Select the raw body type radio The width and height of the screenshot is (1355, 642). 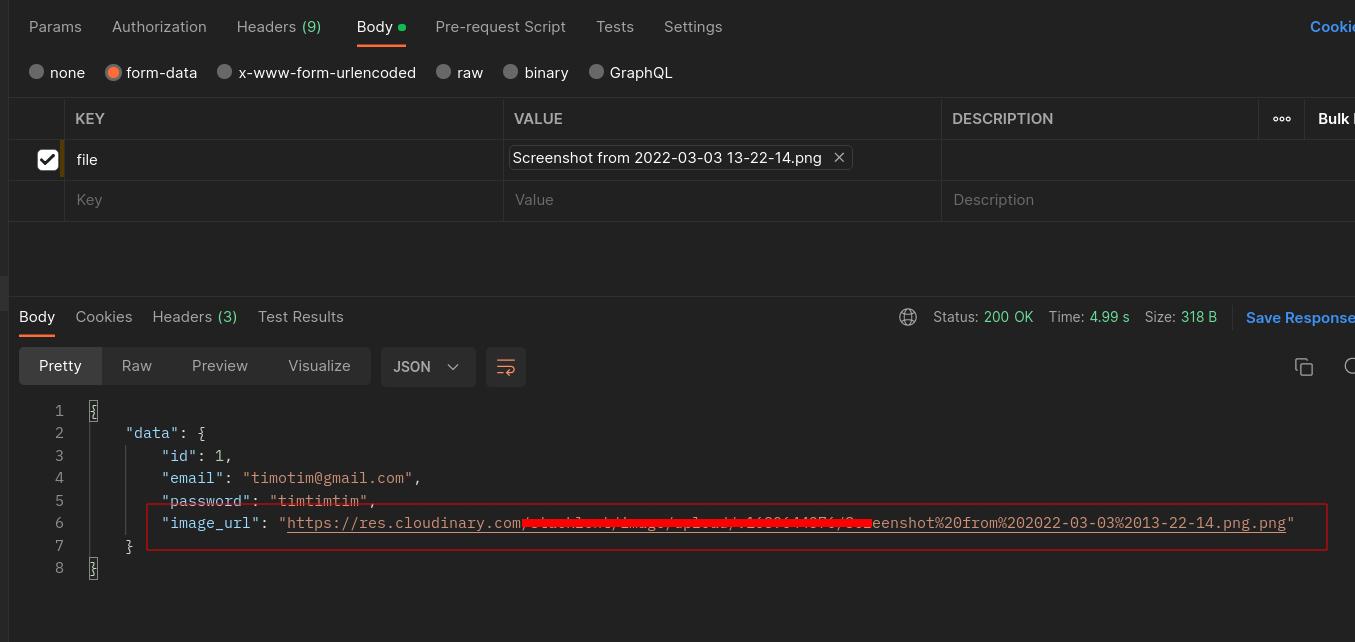point(444,72)
